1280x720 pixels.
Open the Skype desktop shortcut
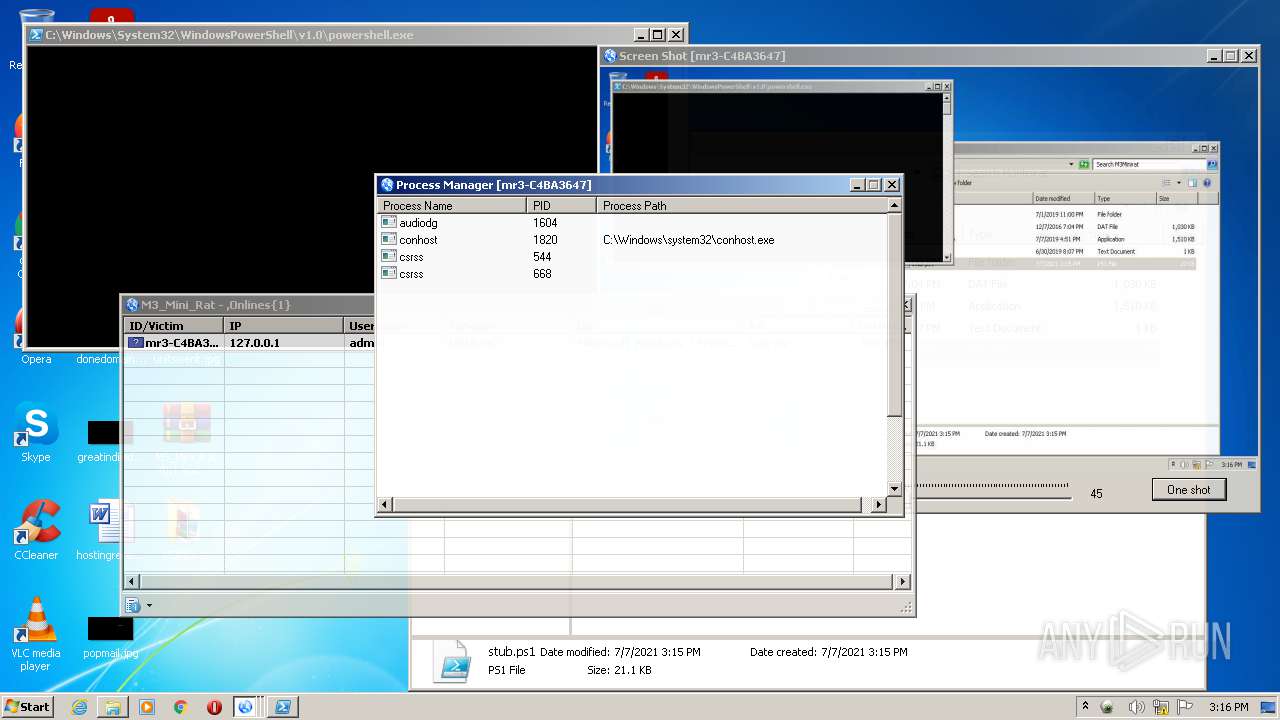(36, 433)
